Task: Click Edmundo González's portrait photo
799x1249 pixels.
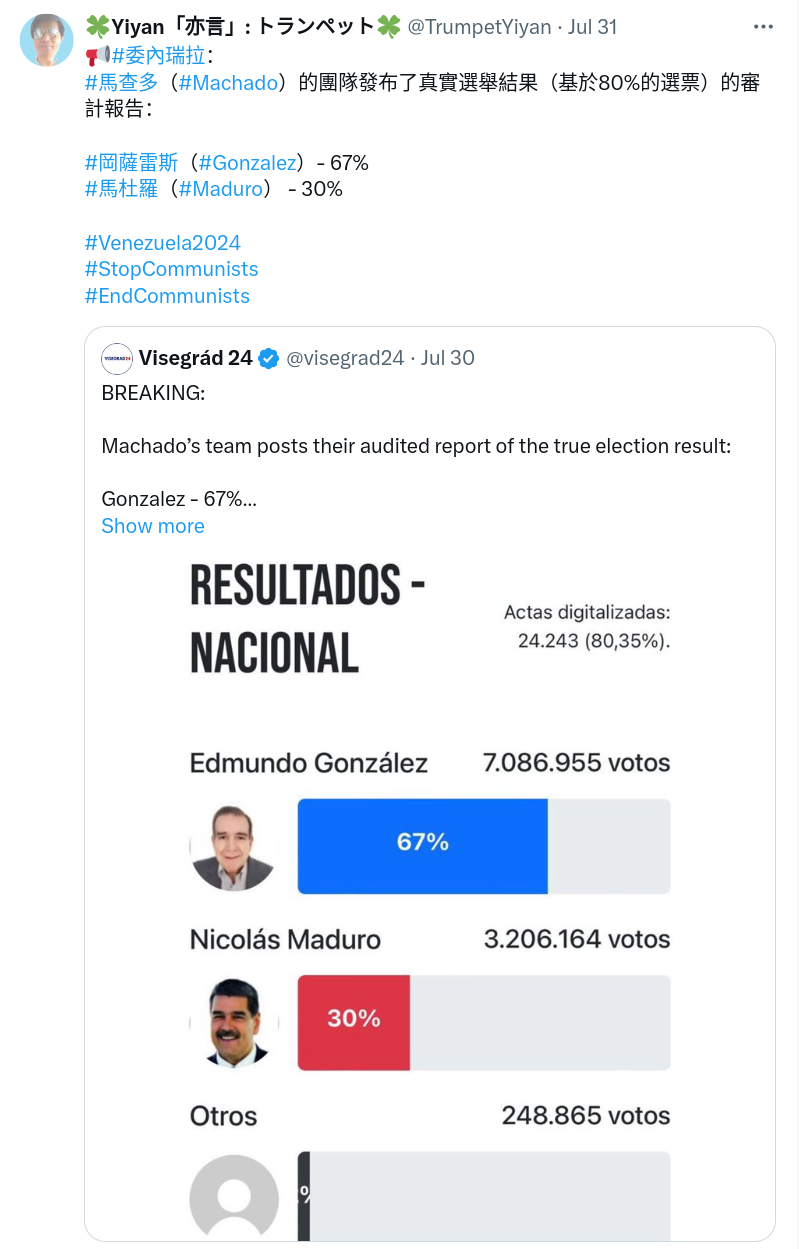Action: pyautogui.click(x=234, y=847)
